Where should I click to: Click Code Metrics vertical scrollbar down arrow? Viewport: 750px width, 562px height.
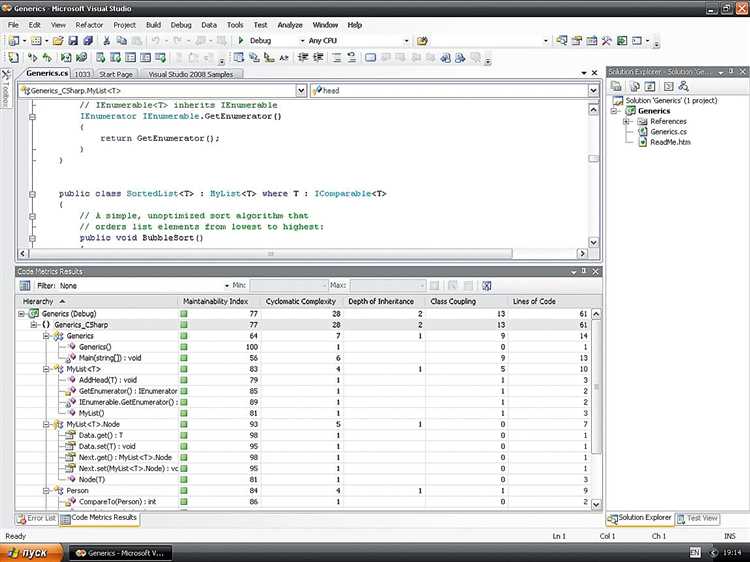pyautogui.click(x=596, y=504)
